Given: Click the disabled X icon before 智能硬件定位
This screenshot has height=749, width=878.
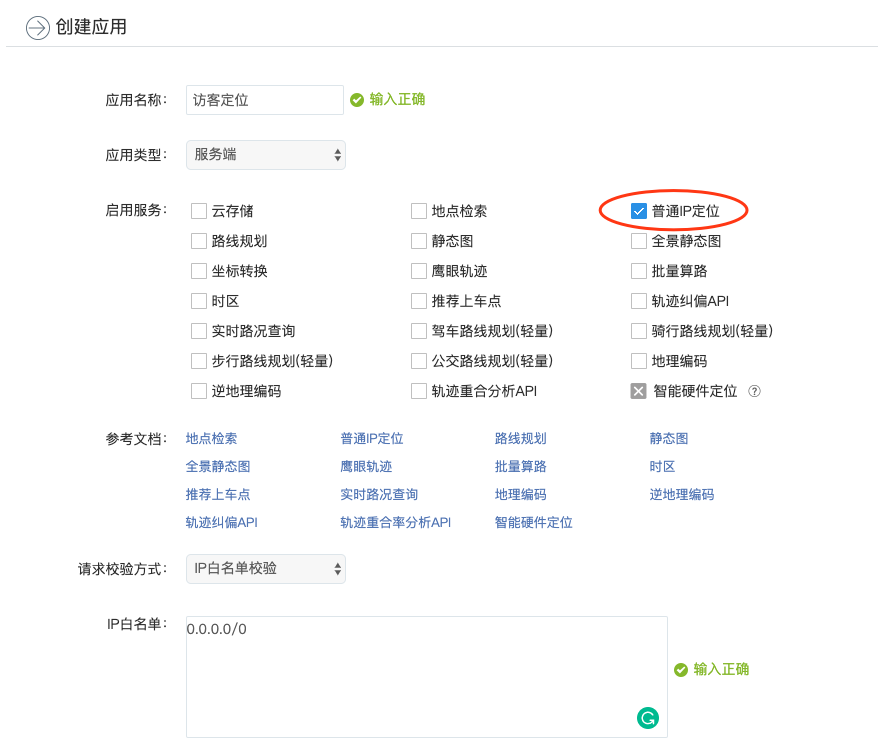Looking at the screenshot, I should (x=638, y=391).
